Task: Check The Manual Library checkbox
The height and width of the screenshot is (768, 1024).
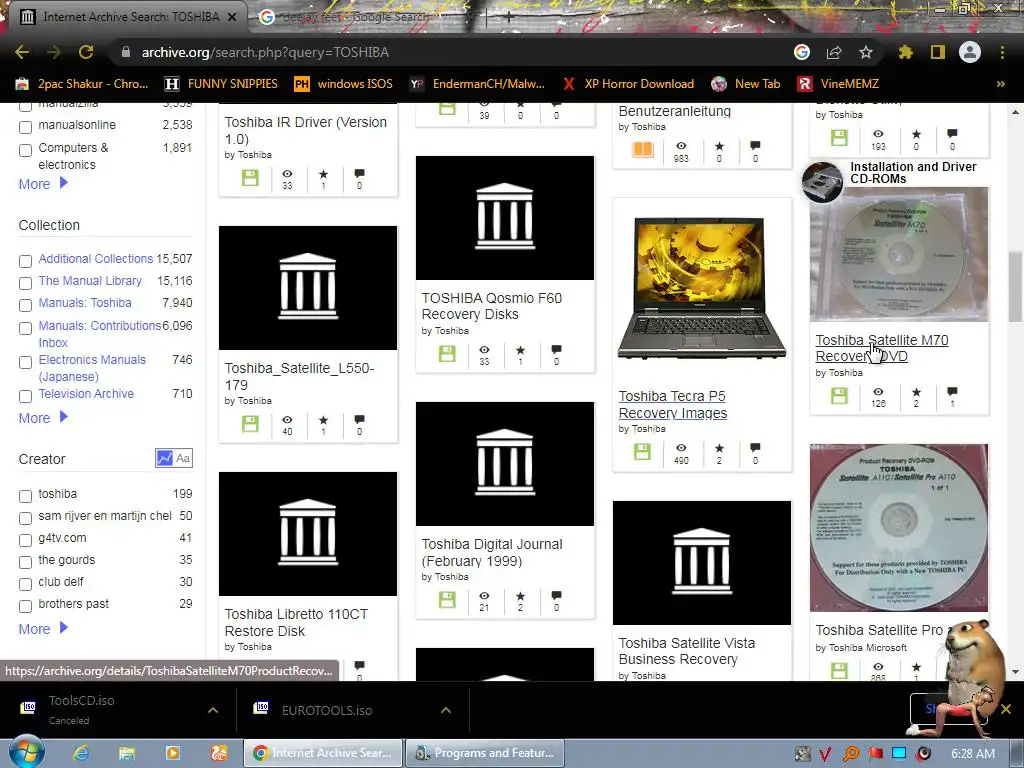Action: [25, 283]
